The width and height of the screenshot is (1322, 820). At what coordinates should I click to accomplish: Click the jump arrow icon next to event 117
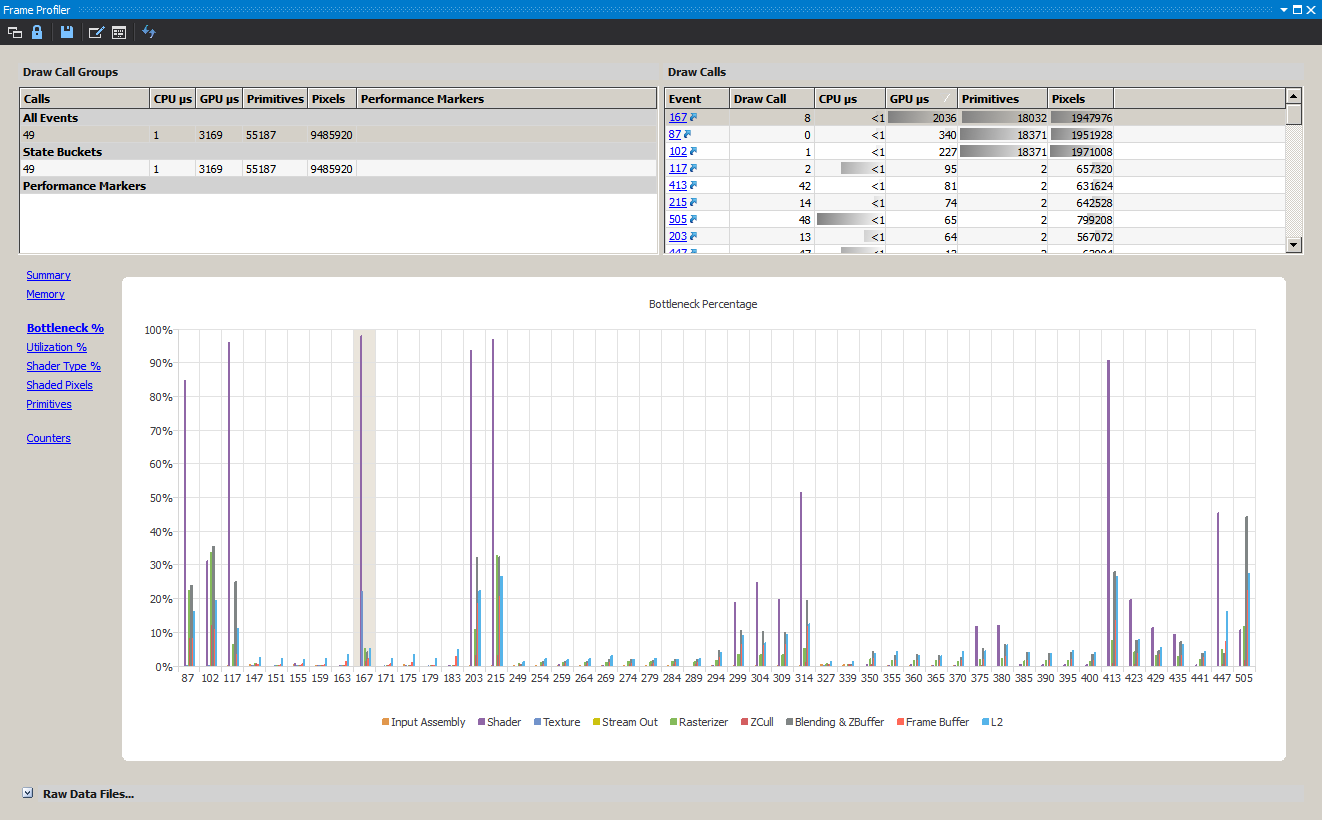(693, 168)
